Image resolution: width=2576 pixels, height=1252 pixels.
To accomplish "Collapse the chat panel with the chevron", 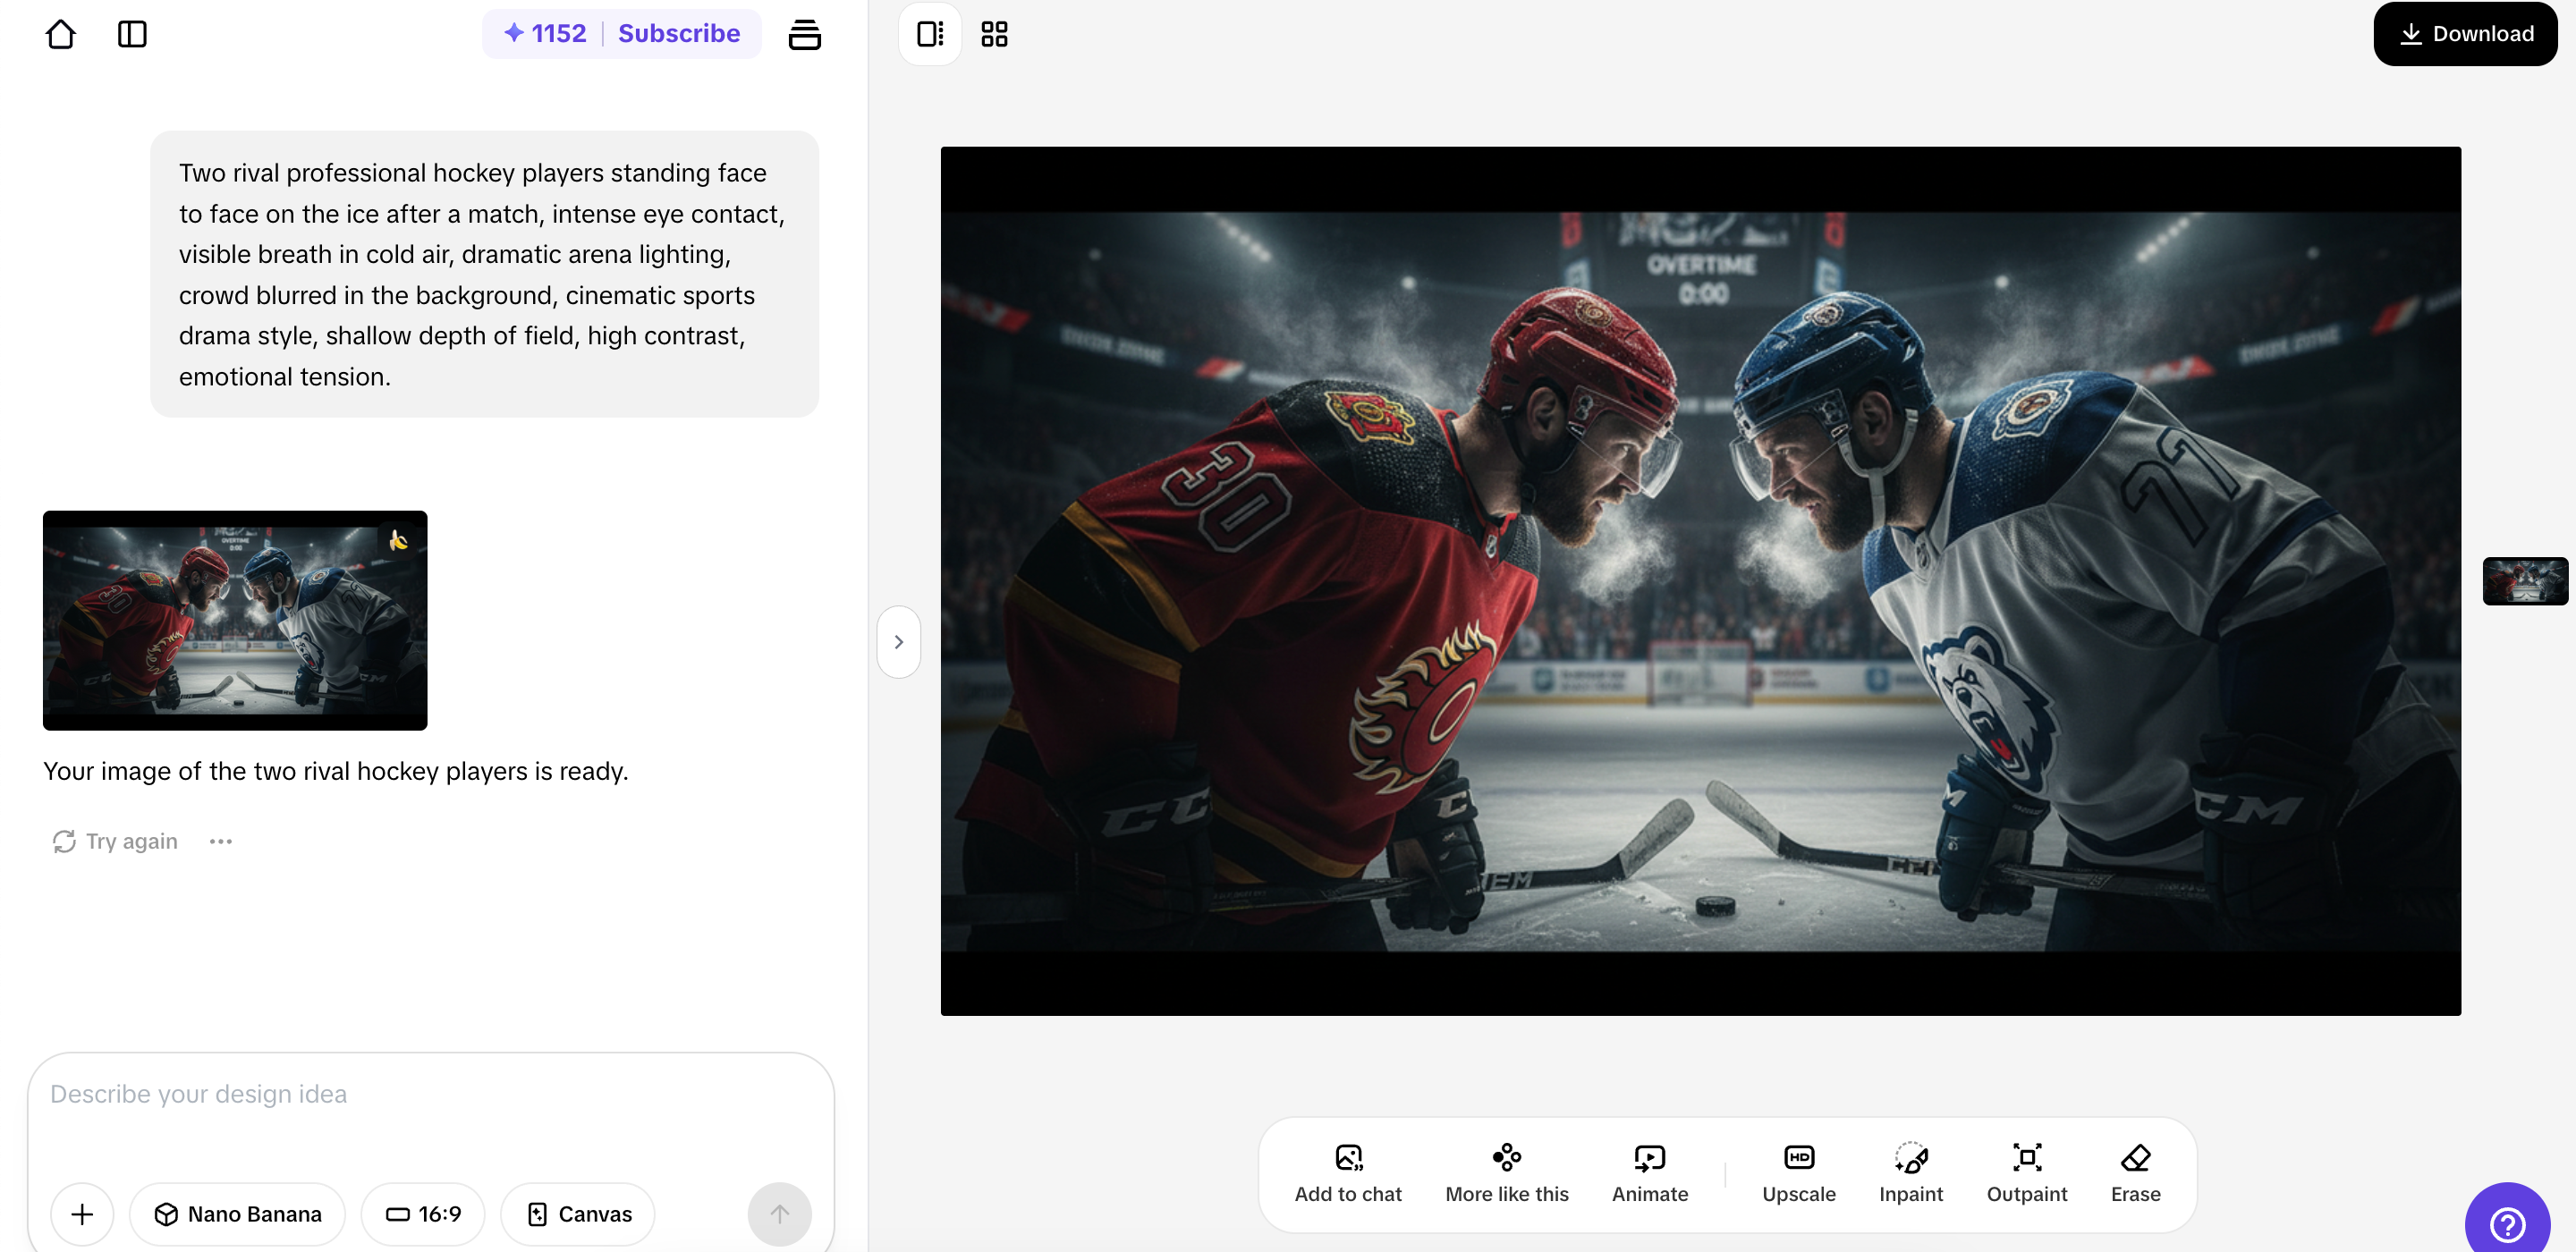I will [897, 641].
